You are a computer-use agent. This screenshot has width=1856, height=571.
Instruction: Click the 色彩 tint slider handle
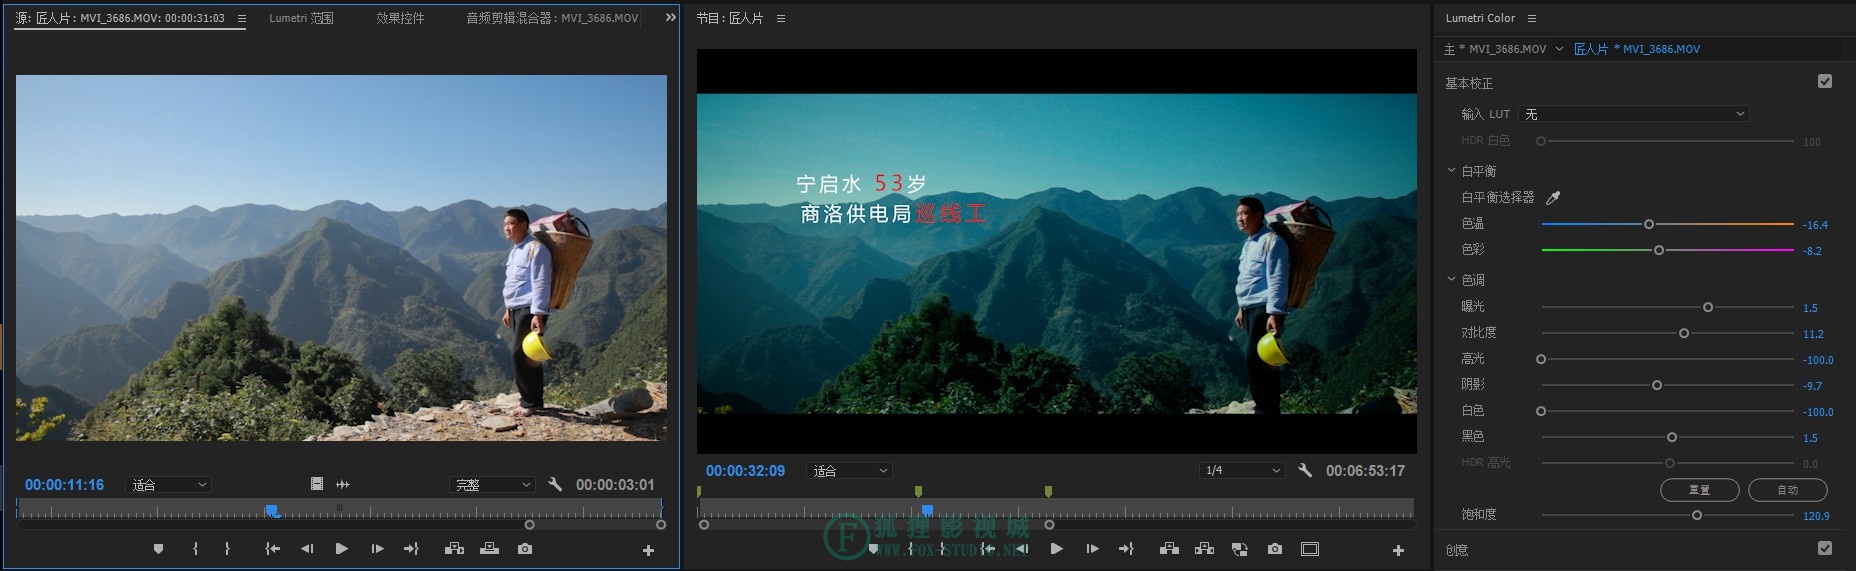click(x=1659, y=250)
